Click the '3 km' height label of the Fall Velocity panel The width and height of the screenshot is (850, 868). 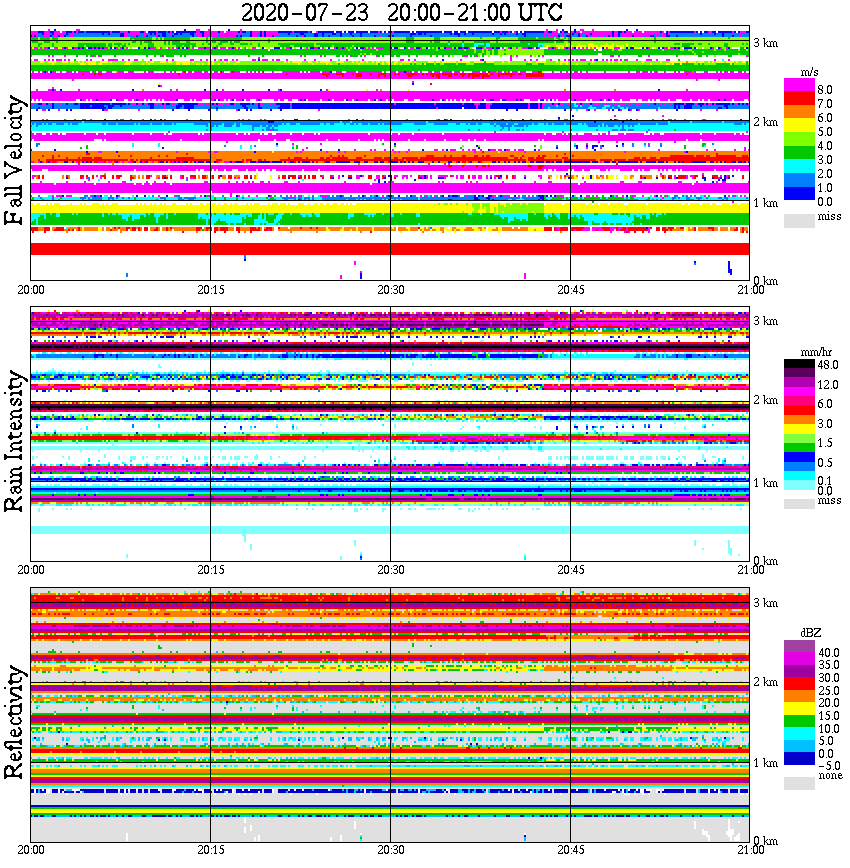[766, 43]
